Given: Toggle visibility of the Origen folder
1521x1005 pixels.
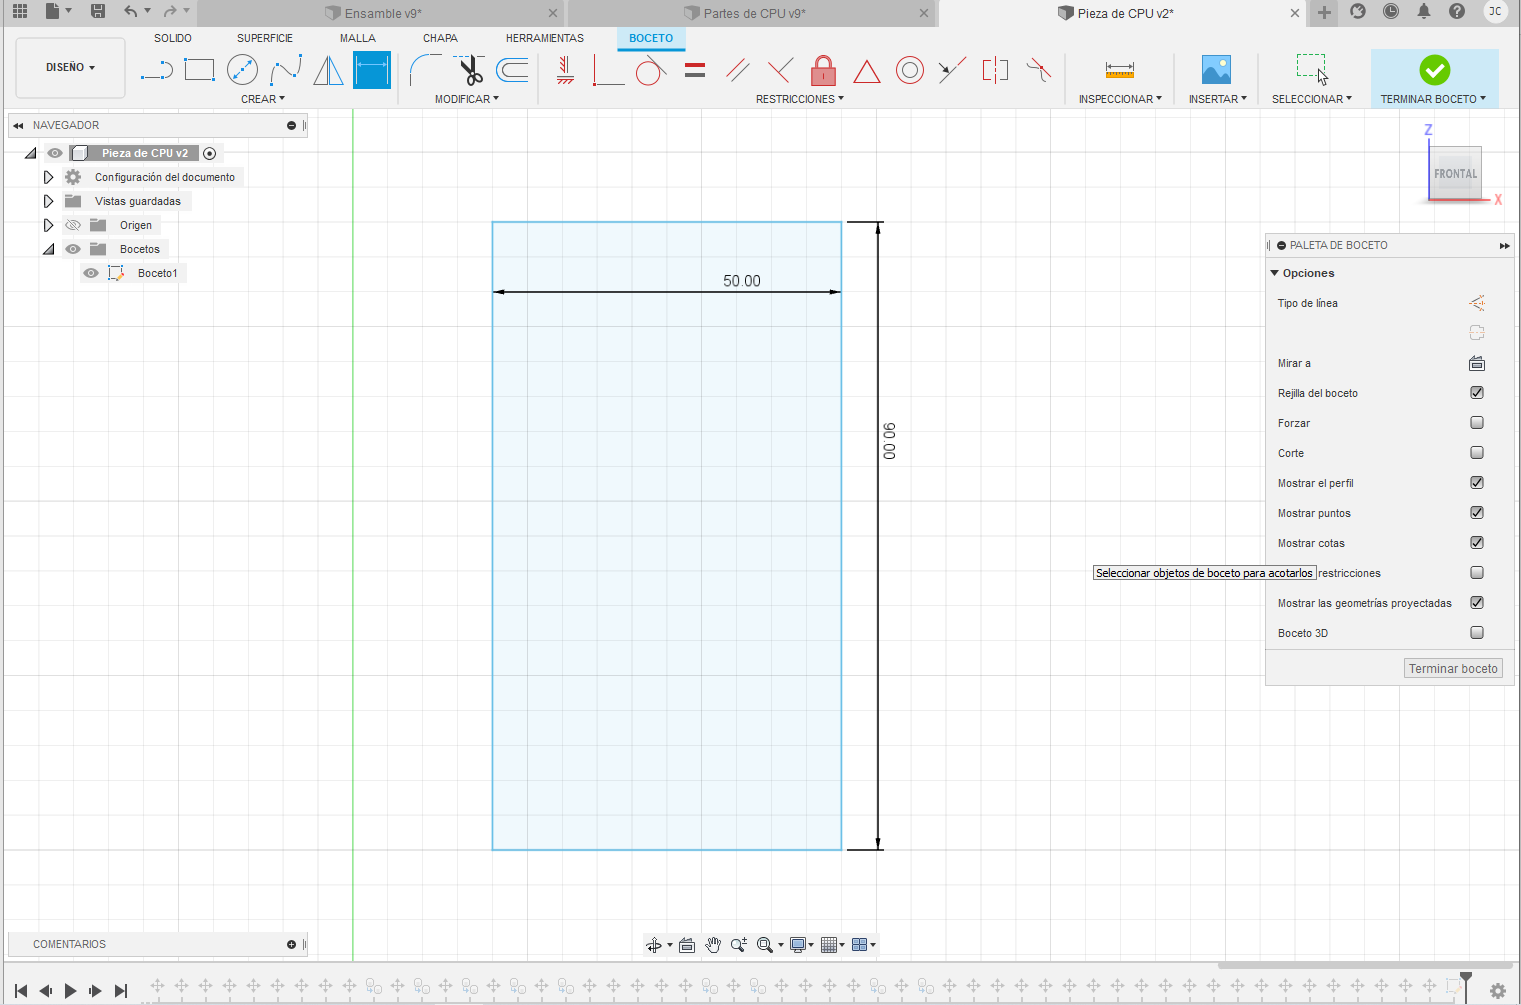Looking at the screenshot, I should coord(73,225).
